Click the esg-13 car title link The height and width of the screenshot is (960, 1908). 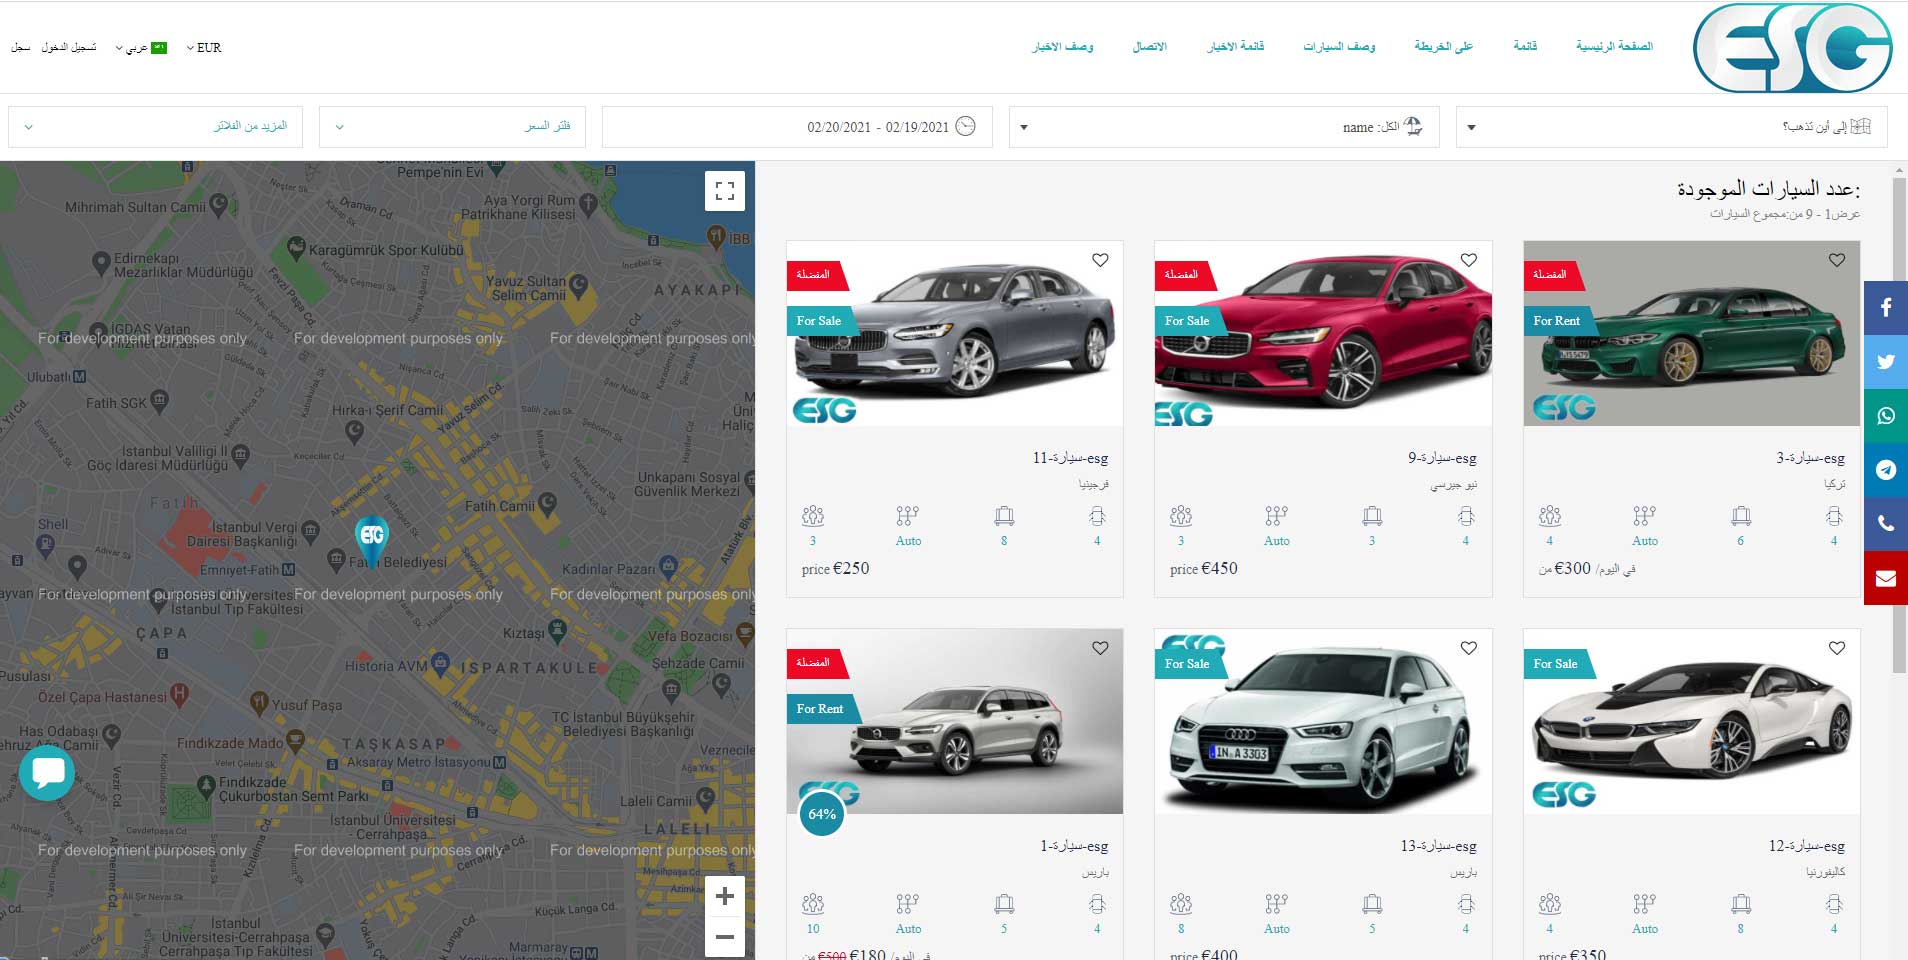point(1437,846)
